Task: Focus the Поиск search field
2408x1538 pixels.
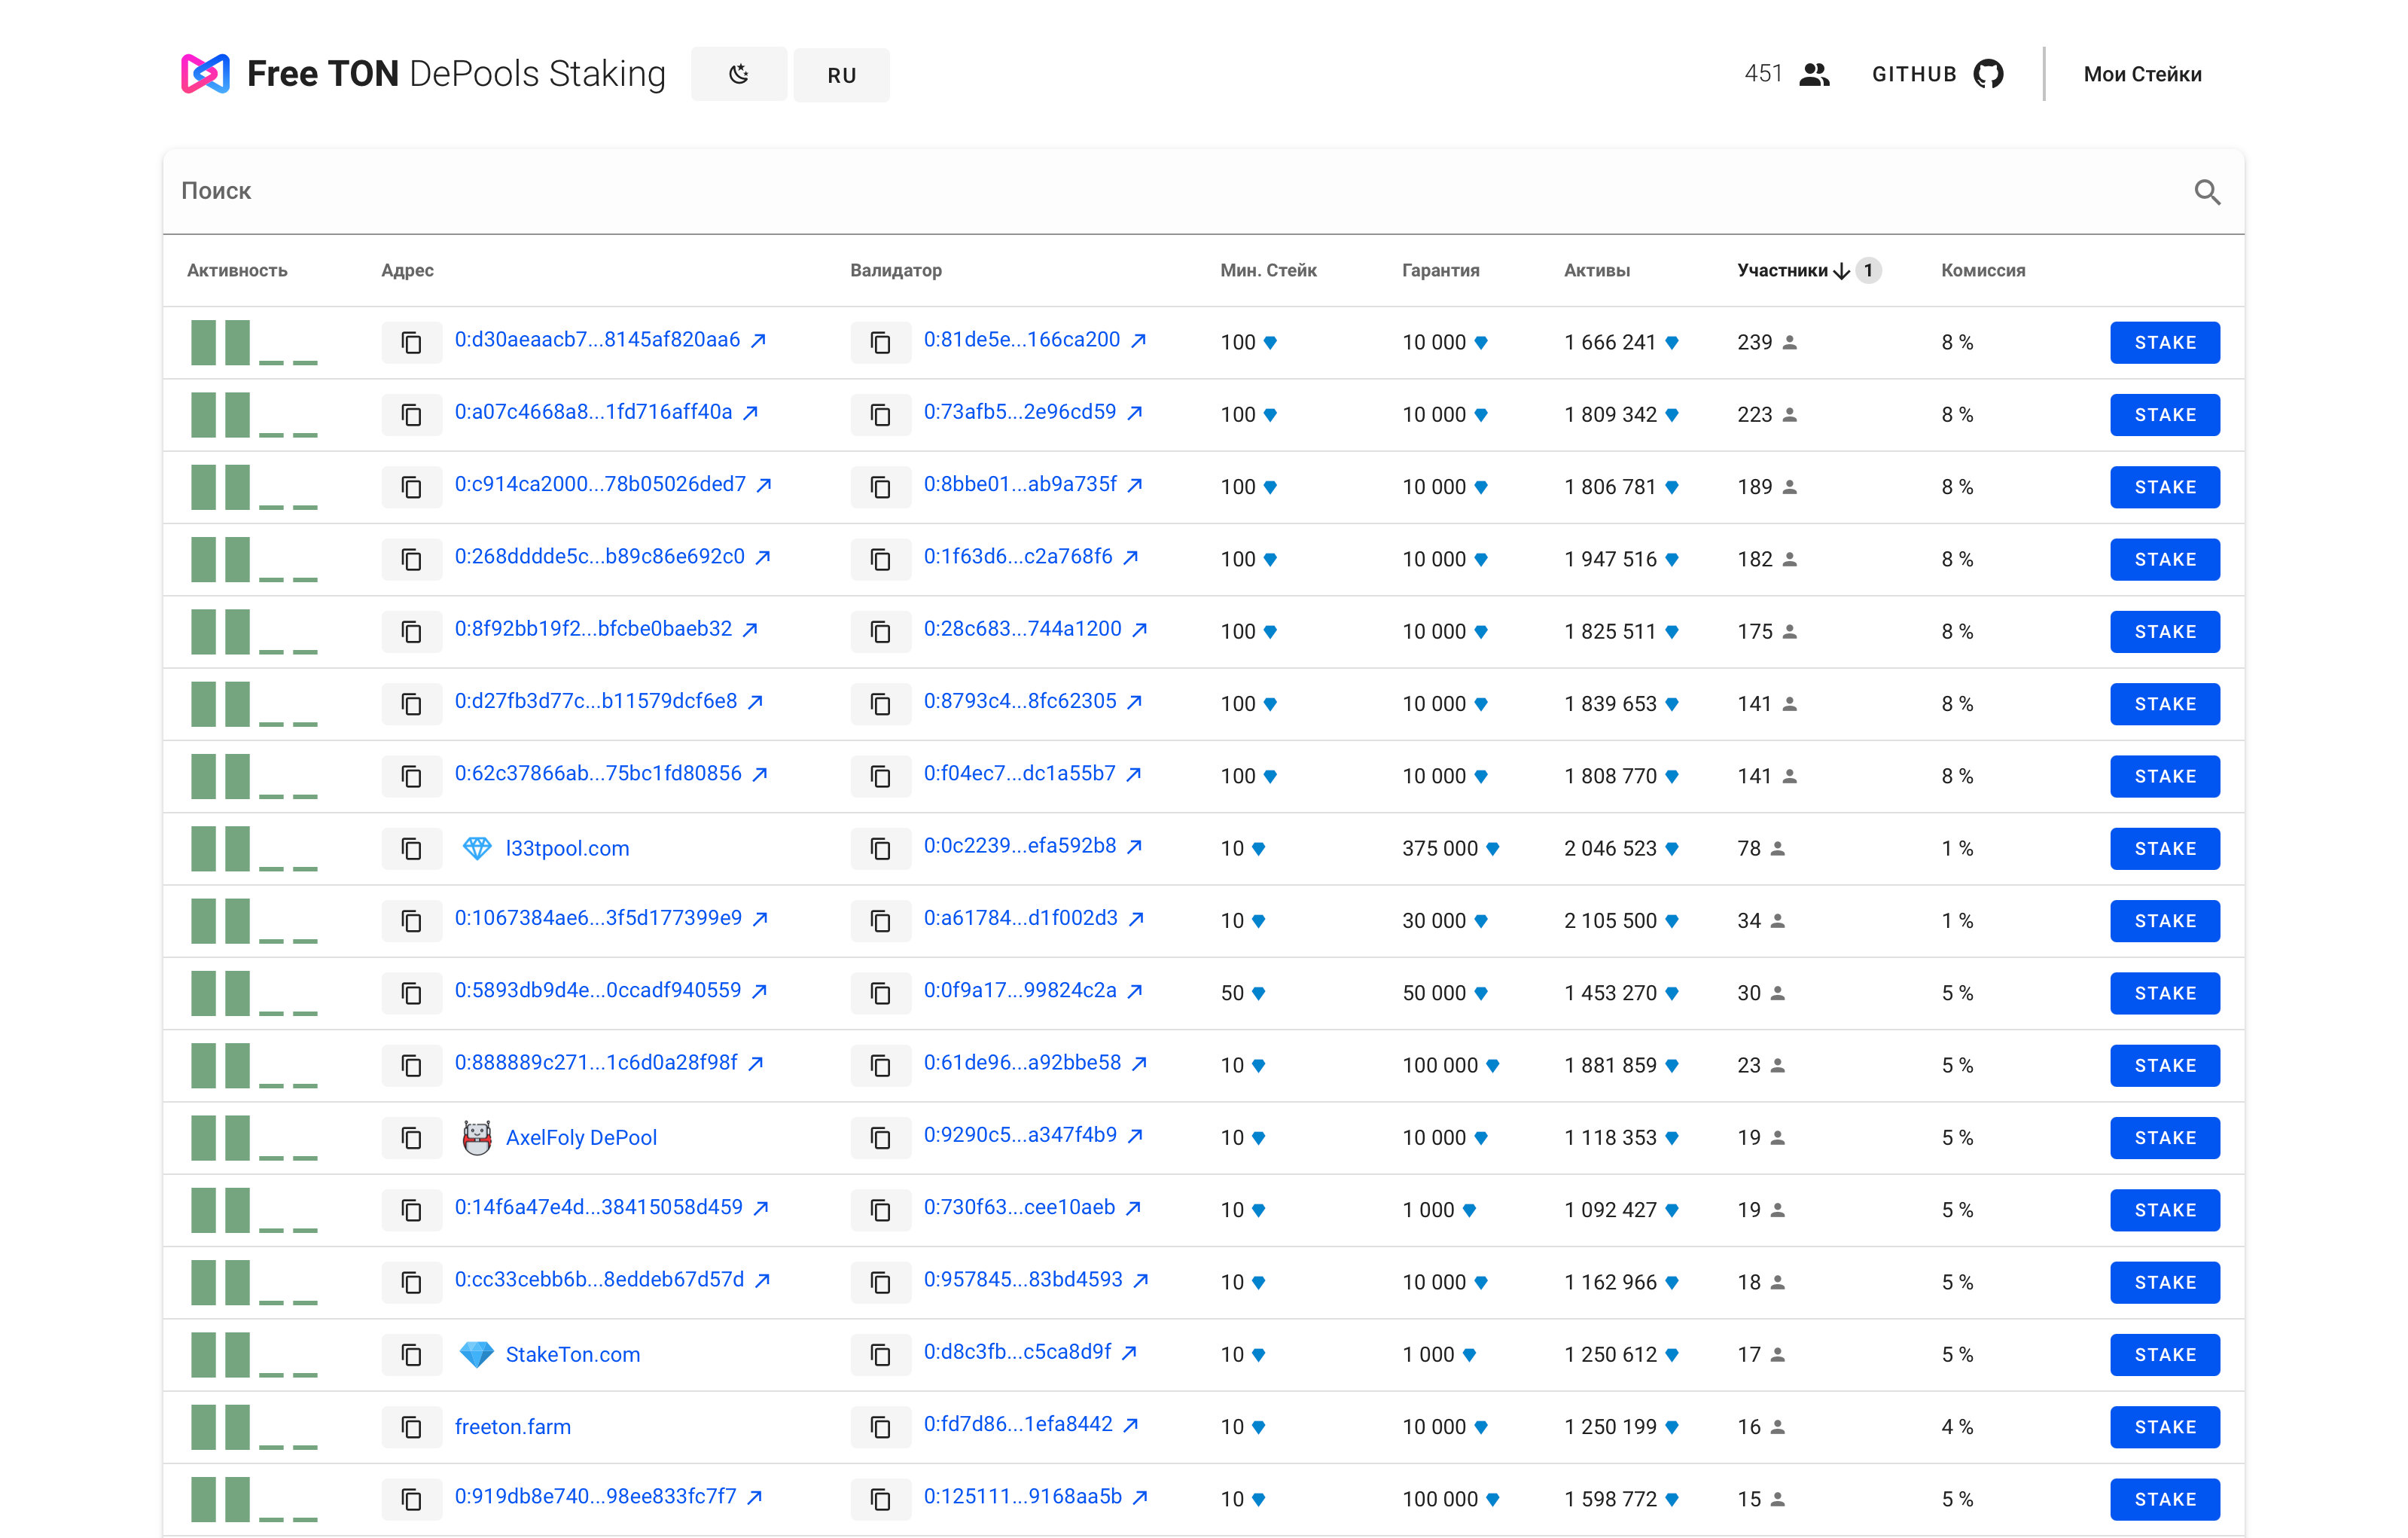Action: [x=1180, y=191]
